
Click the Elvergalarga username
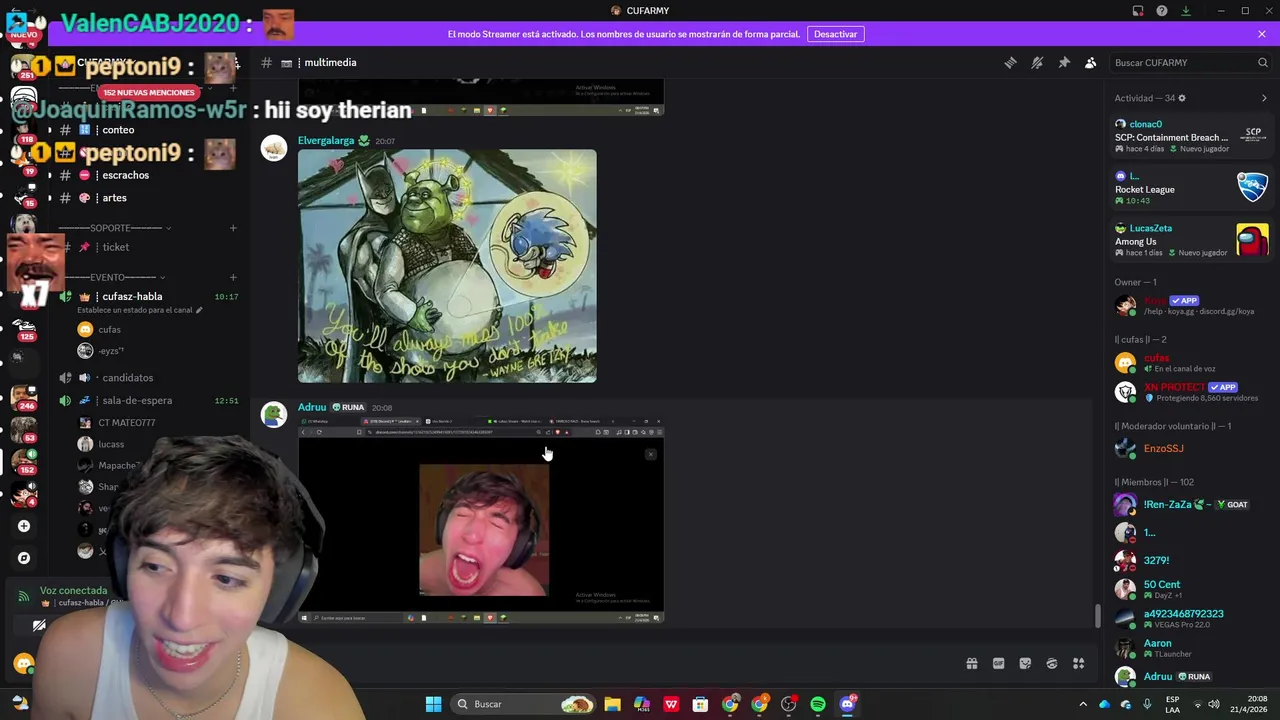(326, 141)
